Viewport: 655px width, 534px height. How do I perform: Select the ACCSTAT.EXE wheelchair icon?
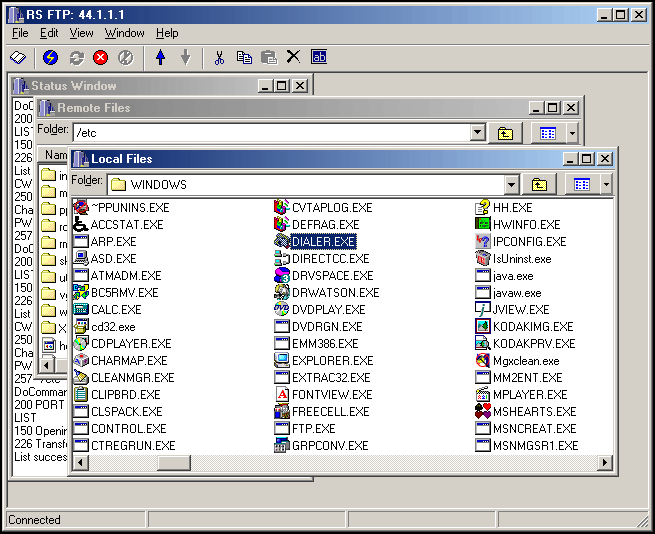click(81, 224)
